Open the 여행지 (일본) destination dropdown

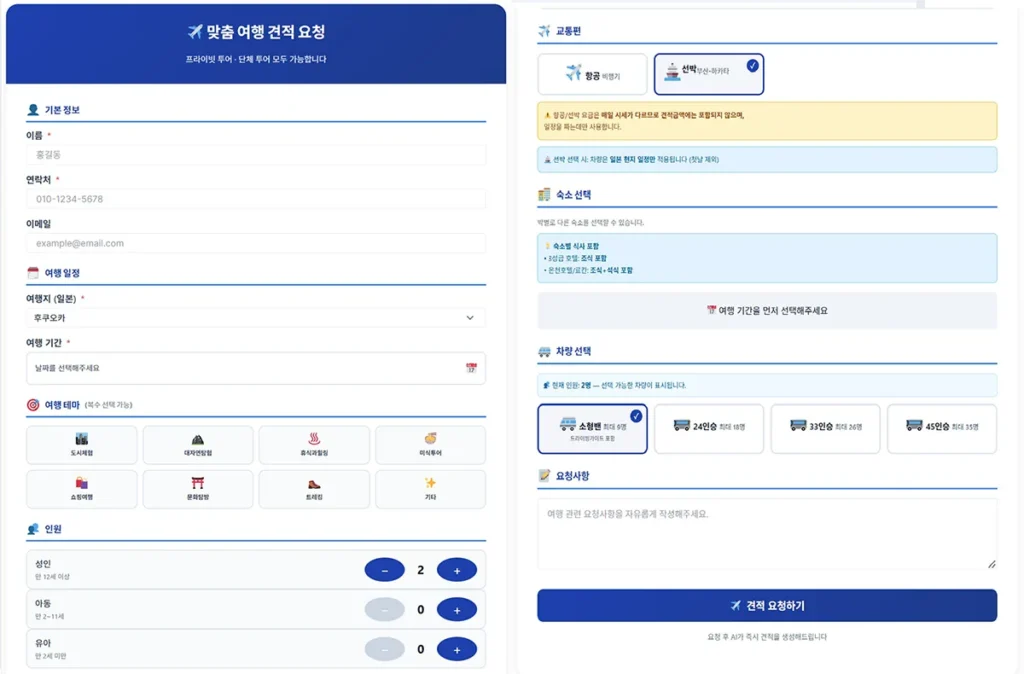point(256,318)
